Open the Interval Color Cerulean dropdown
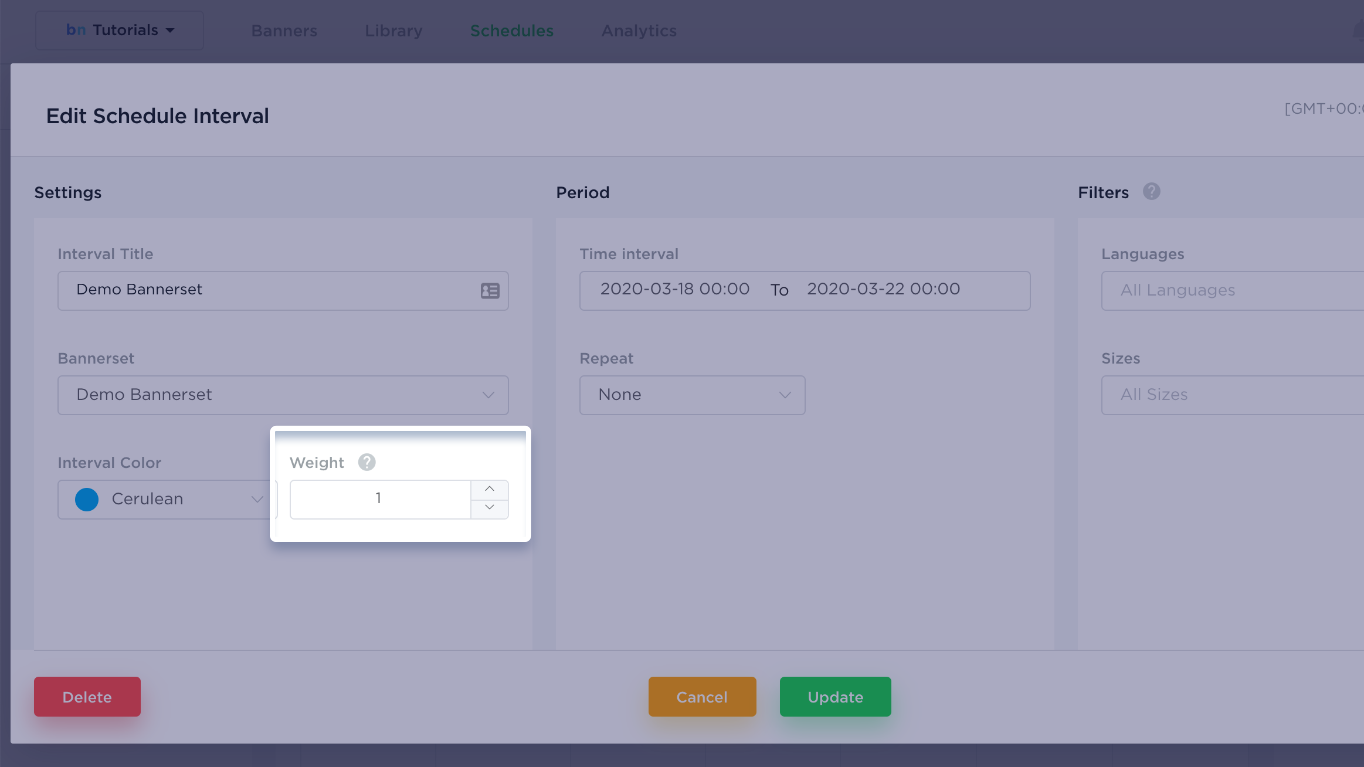The image size is (1364, 767). point(167,499)
